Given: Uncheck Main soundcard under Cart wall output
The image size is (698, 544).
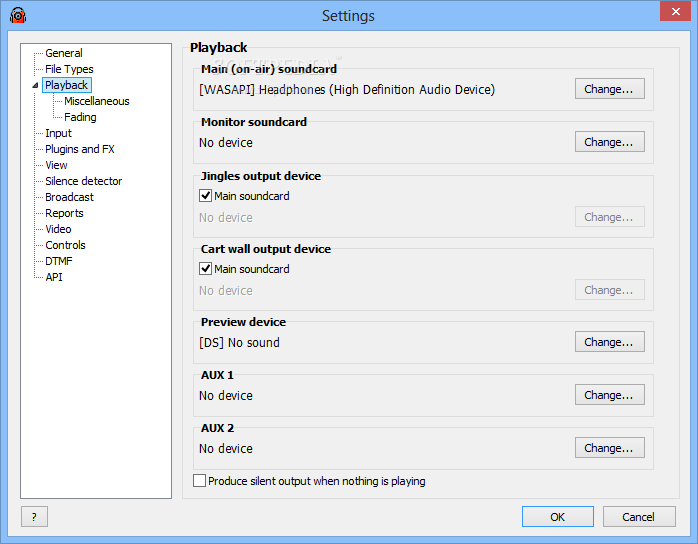Looking at the screenshot, I should point(205,269).
